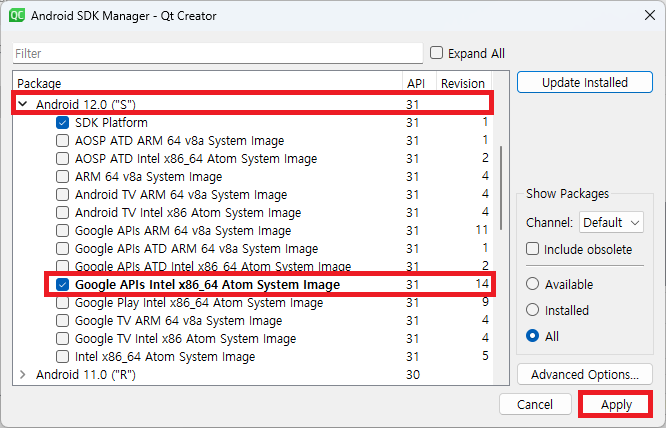Click the package list vertical scrollbar thumb
The image size is (666, 428).
click(x=501, y=187)
